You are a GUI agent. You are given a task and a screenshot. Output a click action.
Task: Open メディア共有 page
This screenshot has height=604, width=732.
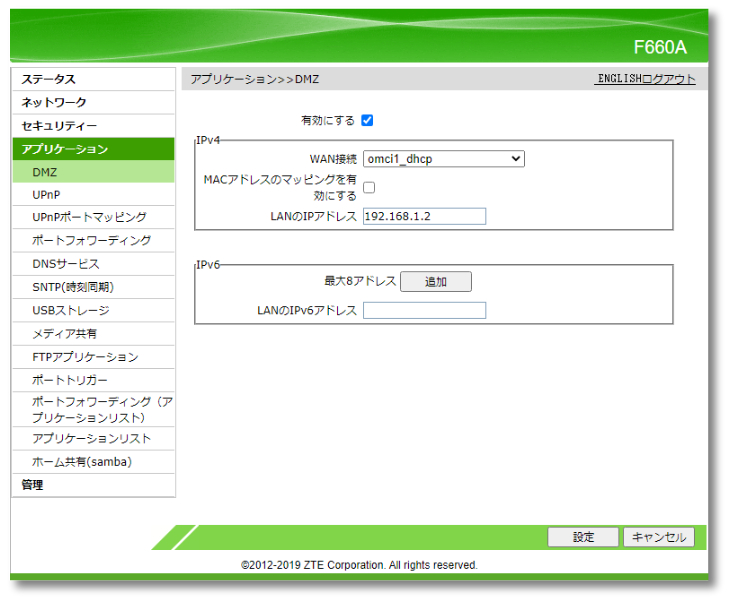93,334
